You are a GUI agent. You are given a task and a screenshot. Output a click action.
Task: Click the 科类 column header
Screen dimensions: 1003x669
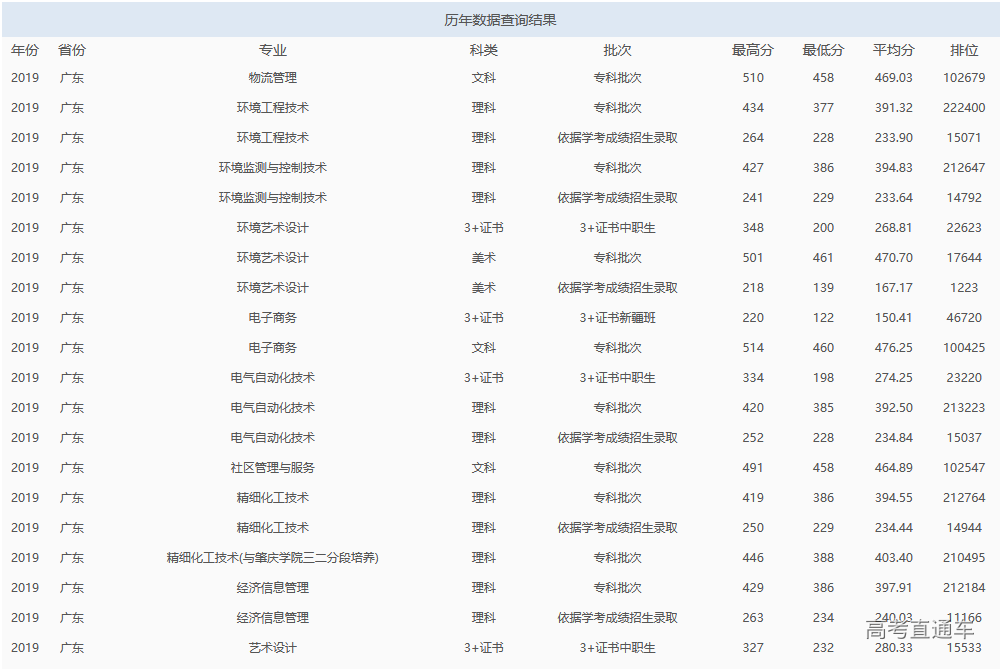pyautogui.click(x=478, y=48)
